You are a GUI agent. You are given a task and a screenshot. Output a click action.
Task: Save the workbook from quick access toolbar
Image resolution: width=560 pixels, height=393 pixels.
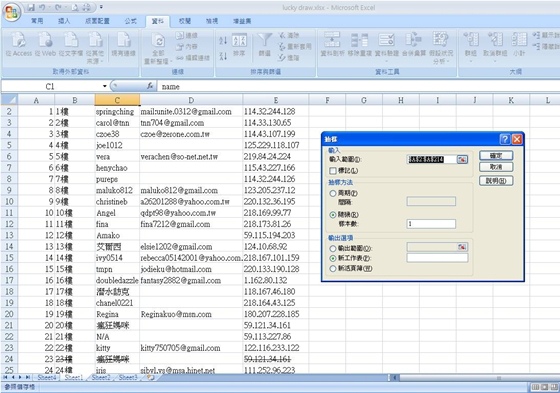pos(31,7)
